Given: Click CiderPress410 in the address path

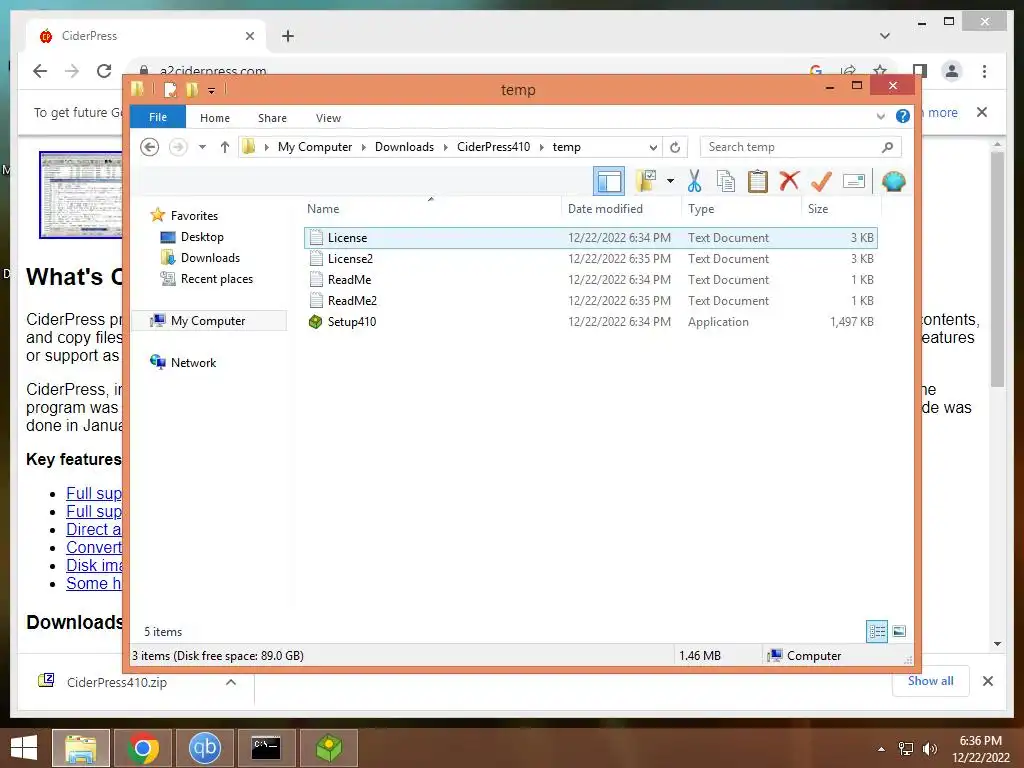Looking at the screenshot, I should pyautogui.click(x=494, y=147).
